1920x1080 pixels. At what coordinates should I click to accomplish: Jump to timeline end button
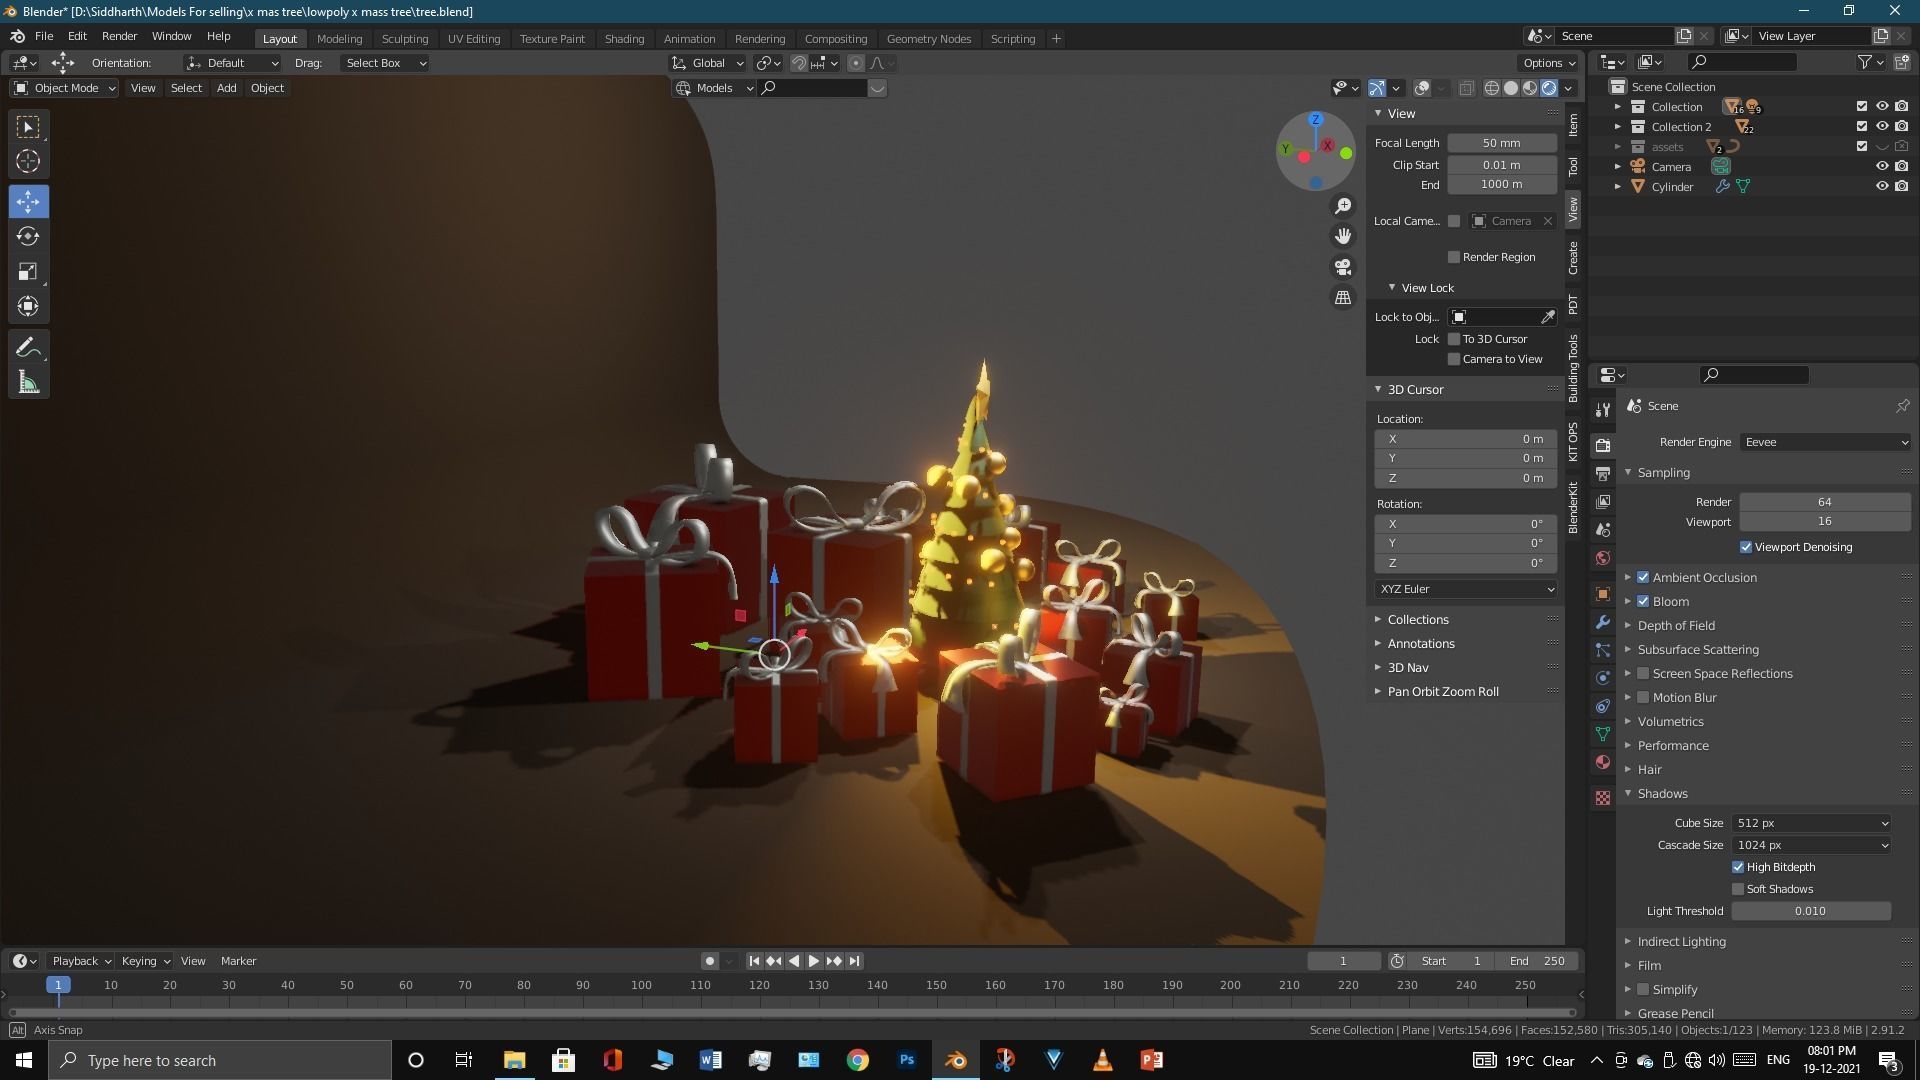[854, 961]
